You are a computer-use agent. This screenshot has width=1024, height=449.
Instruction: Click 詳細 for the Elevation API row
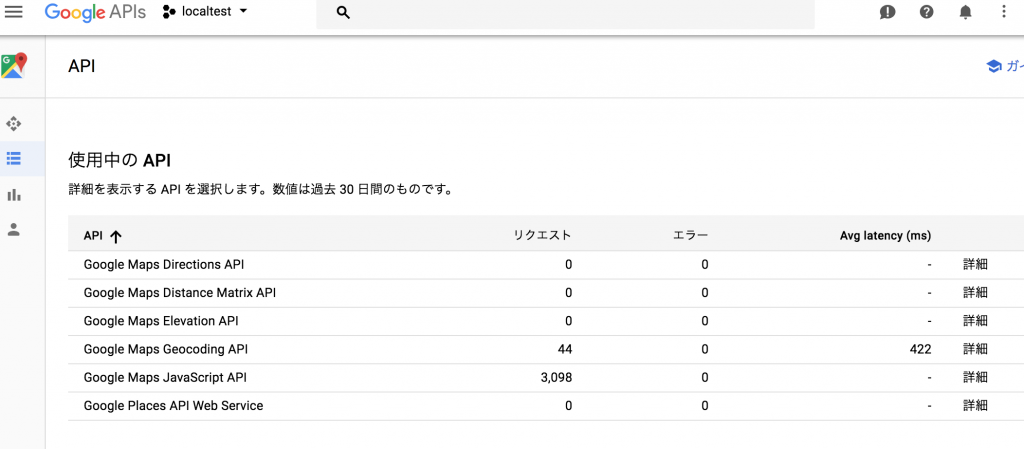tap(975, 320)
